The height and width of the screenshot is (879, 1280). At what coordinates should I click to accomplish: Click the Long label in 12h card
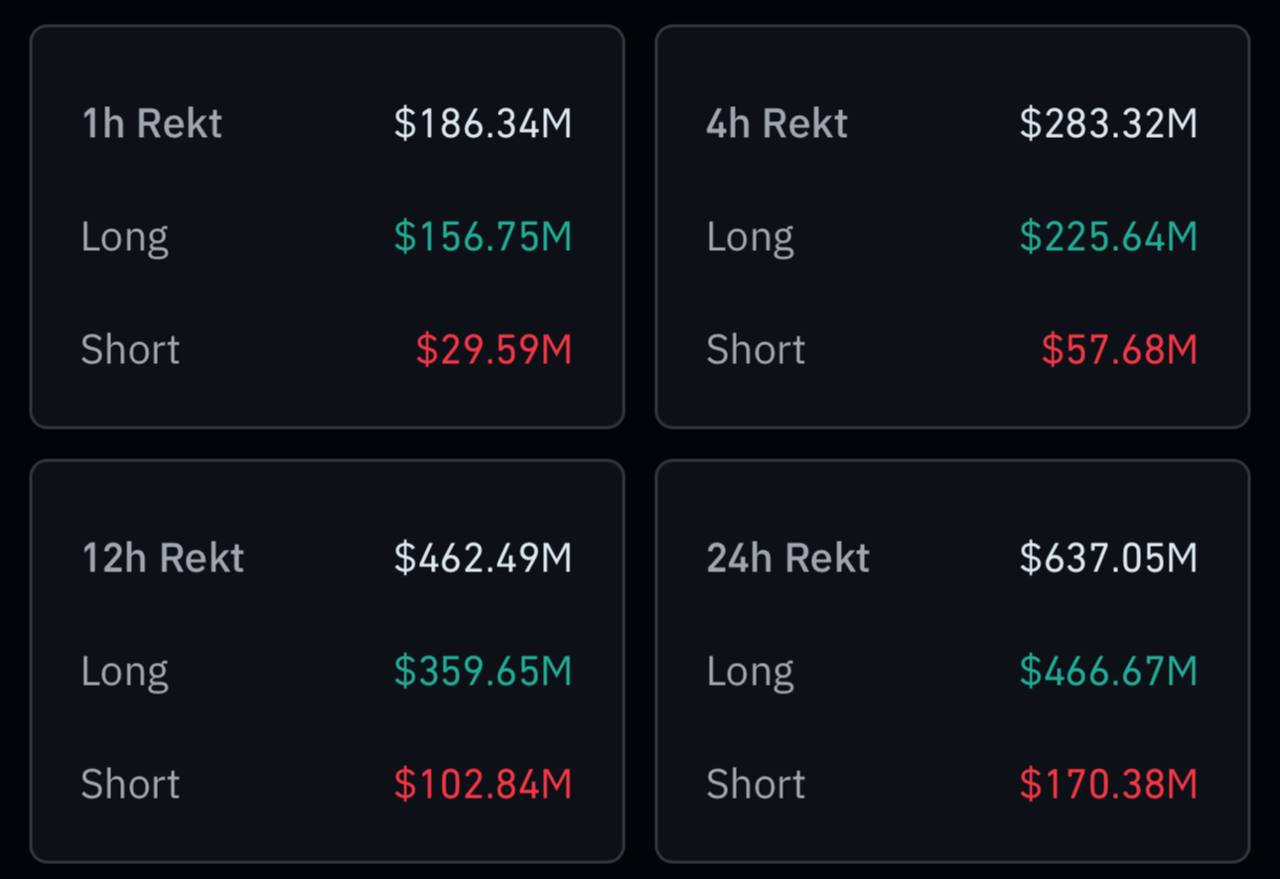tap(124, 671)
